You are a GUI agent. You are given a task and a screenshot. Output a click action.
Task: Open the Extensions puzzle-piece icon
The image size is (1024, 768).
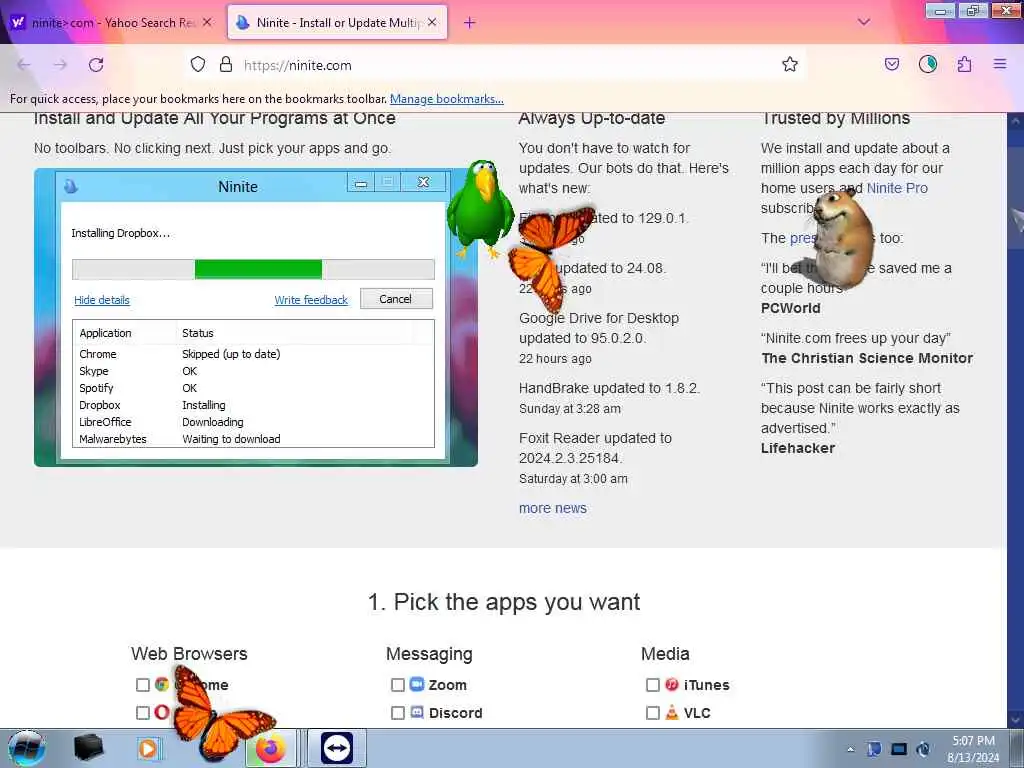[x=964, y=65]
